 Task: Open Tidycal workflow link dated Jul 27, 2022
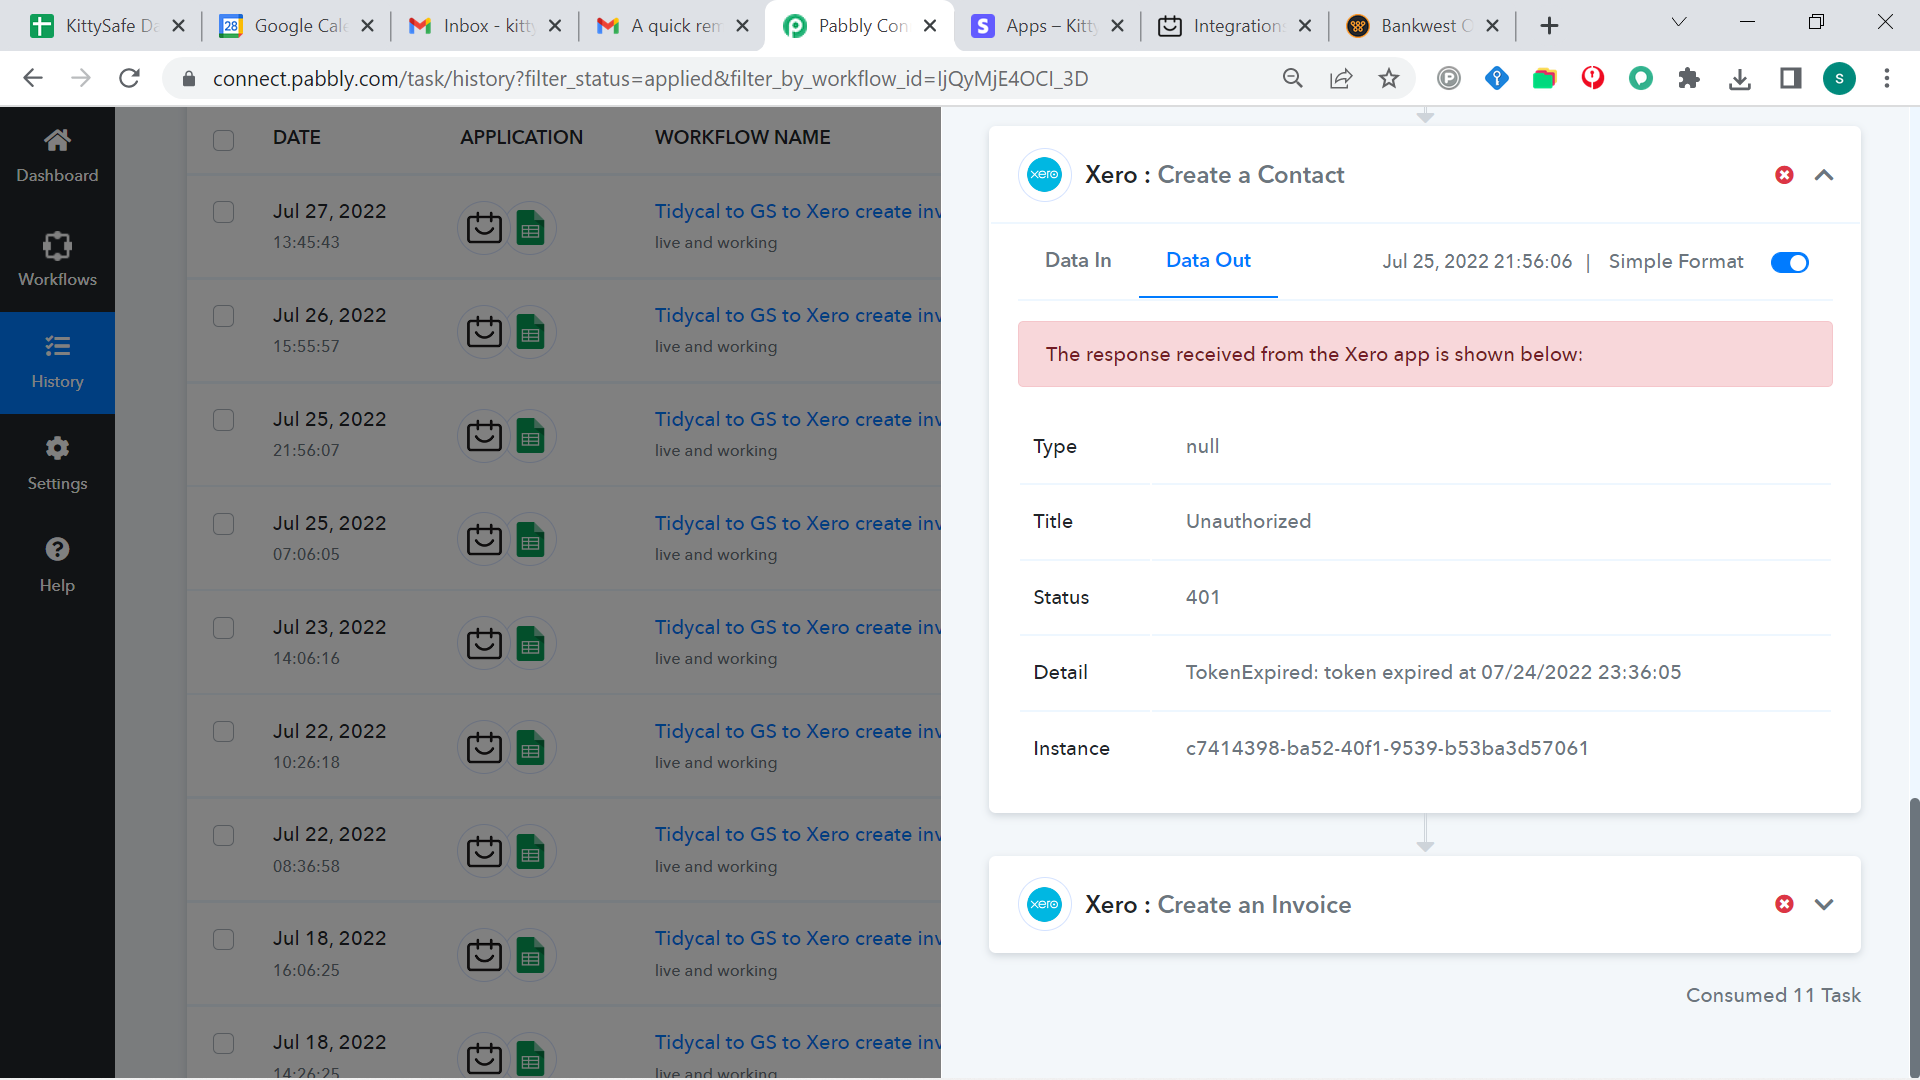point(798,211)
